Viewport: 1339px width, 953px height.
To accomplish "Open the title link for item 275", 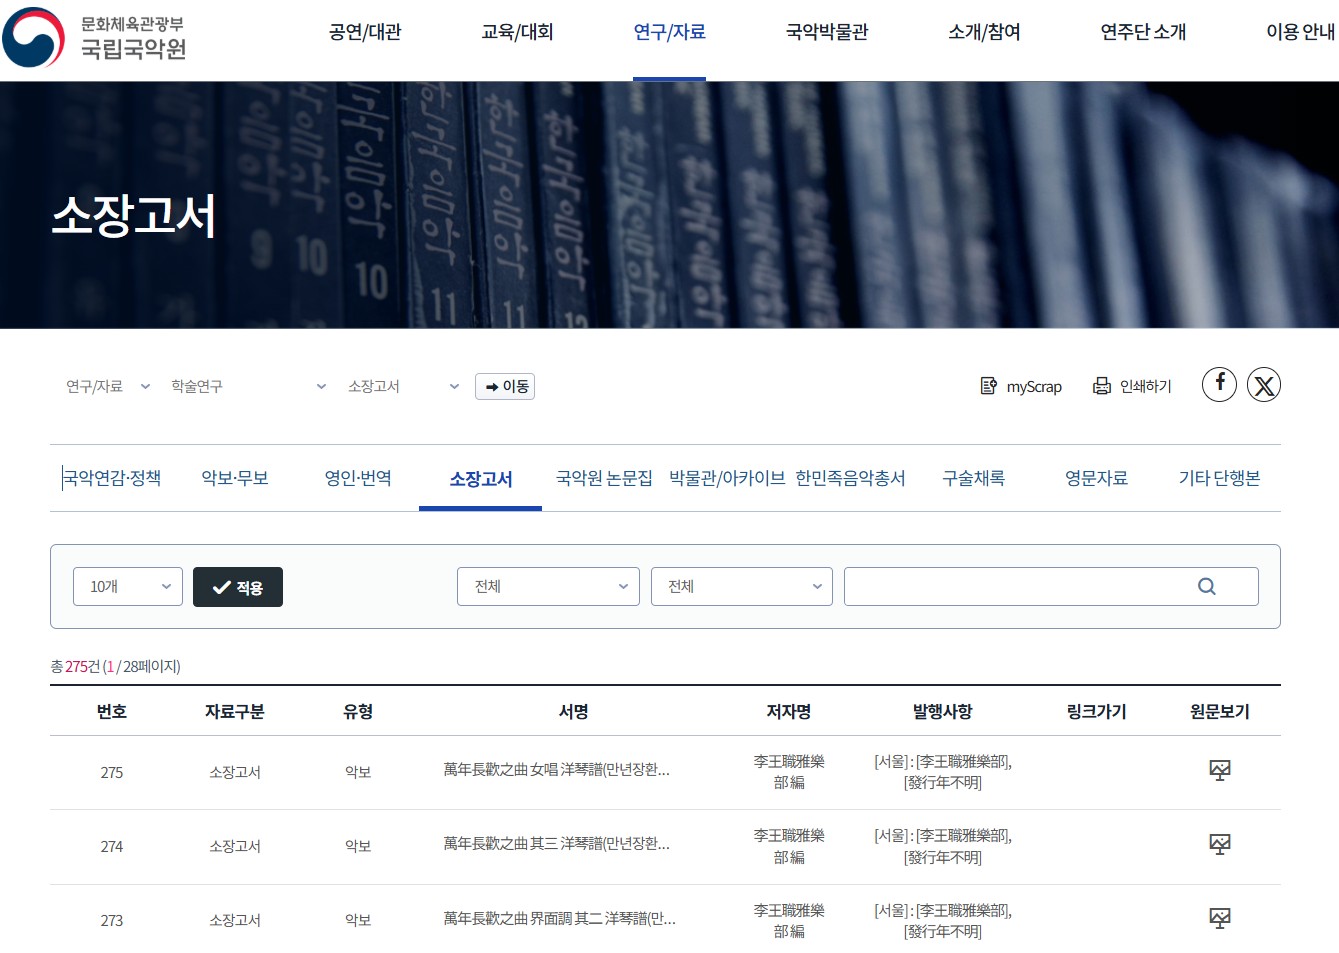I will [556, 770].
